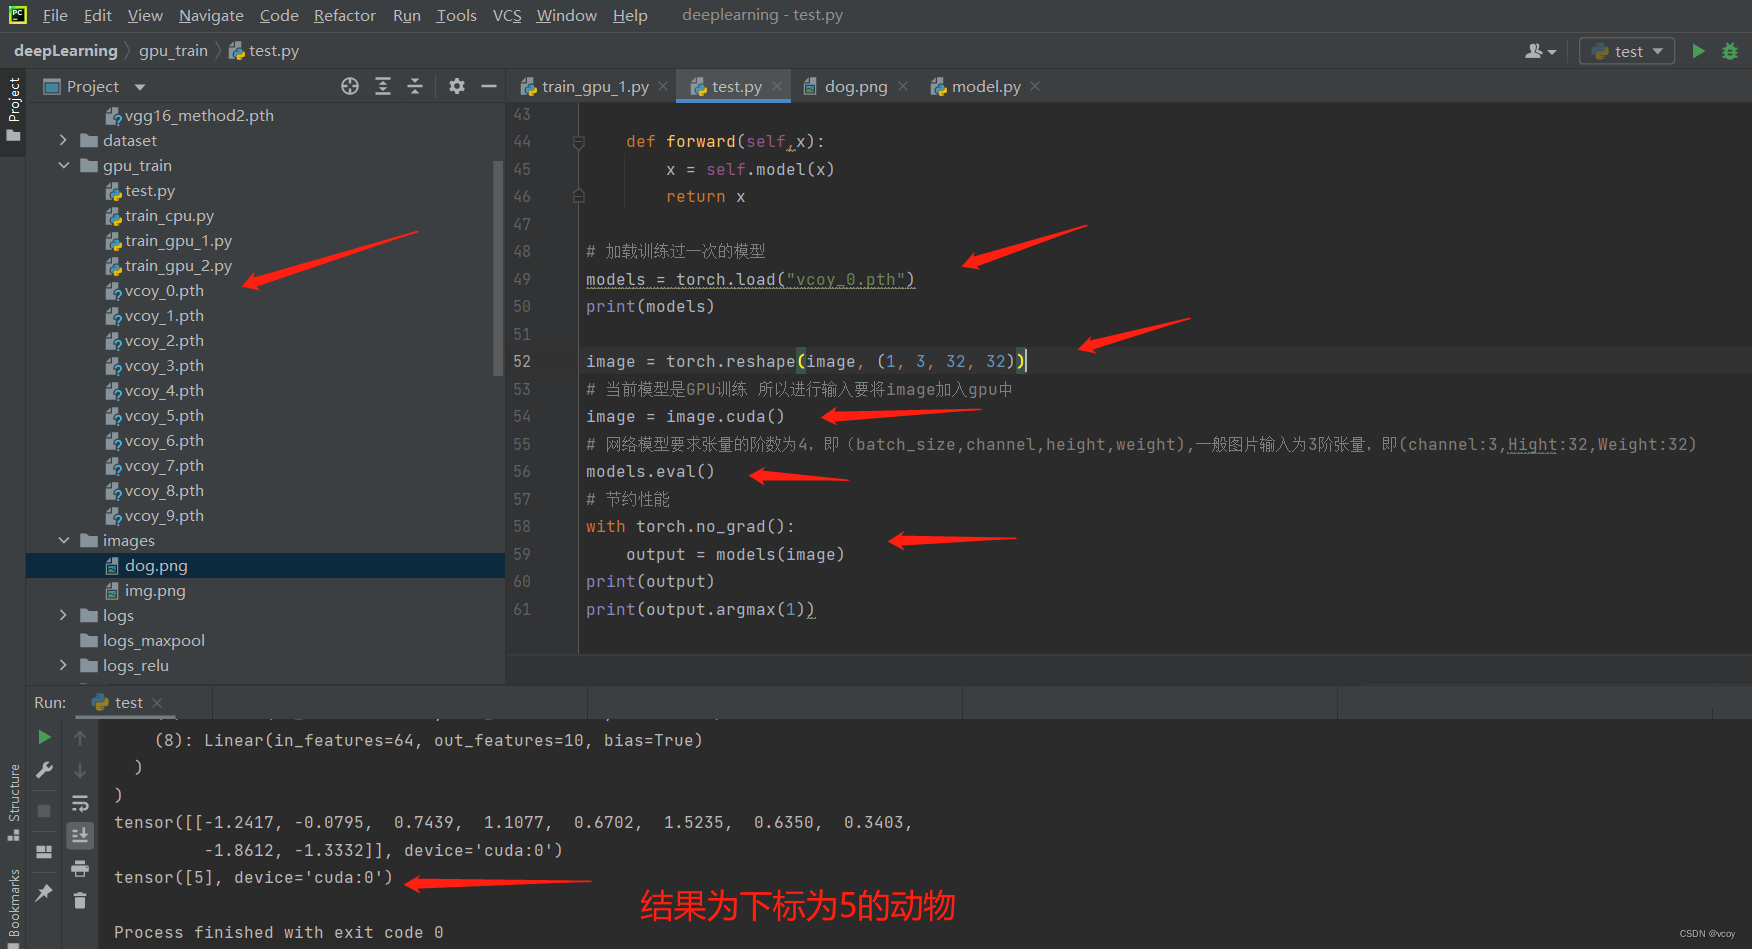Pin the Run tab
Screen dimensions: 1752x949
pos(44,893)
